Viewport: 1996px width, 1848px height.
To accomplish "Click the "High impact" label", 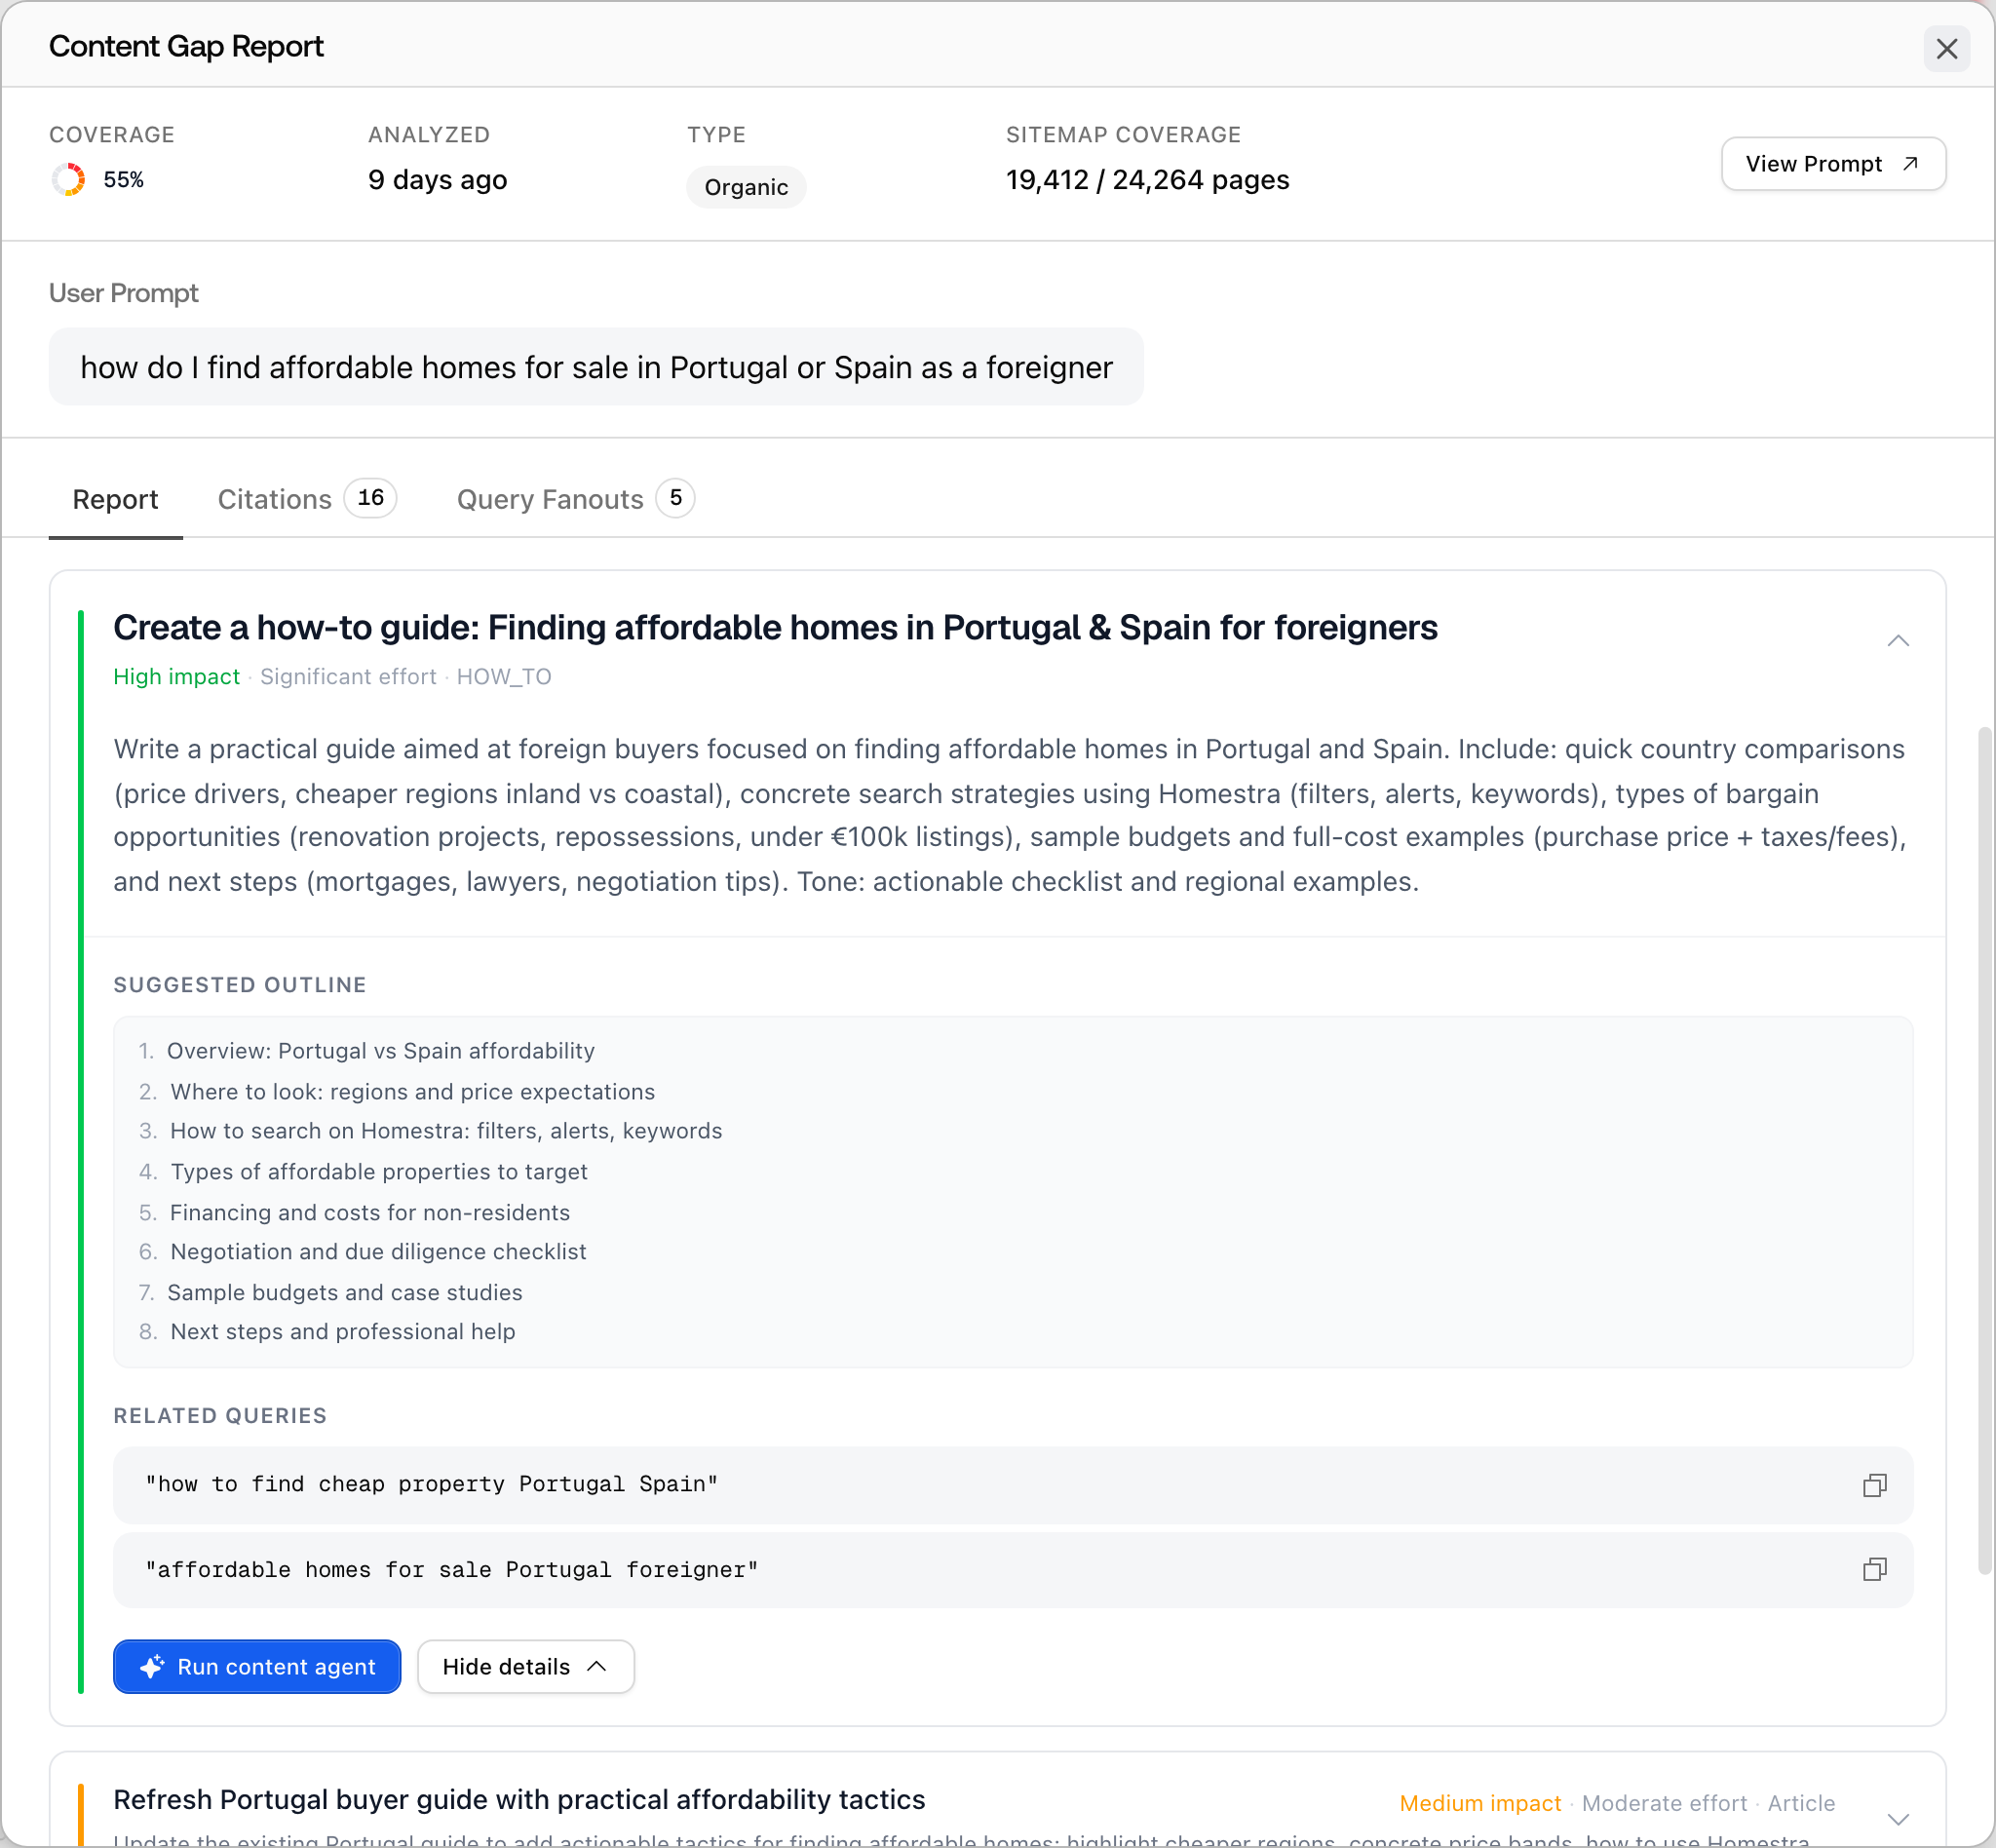I will click(x=177, y=677).
